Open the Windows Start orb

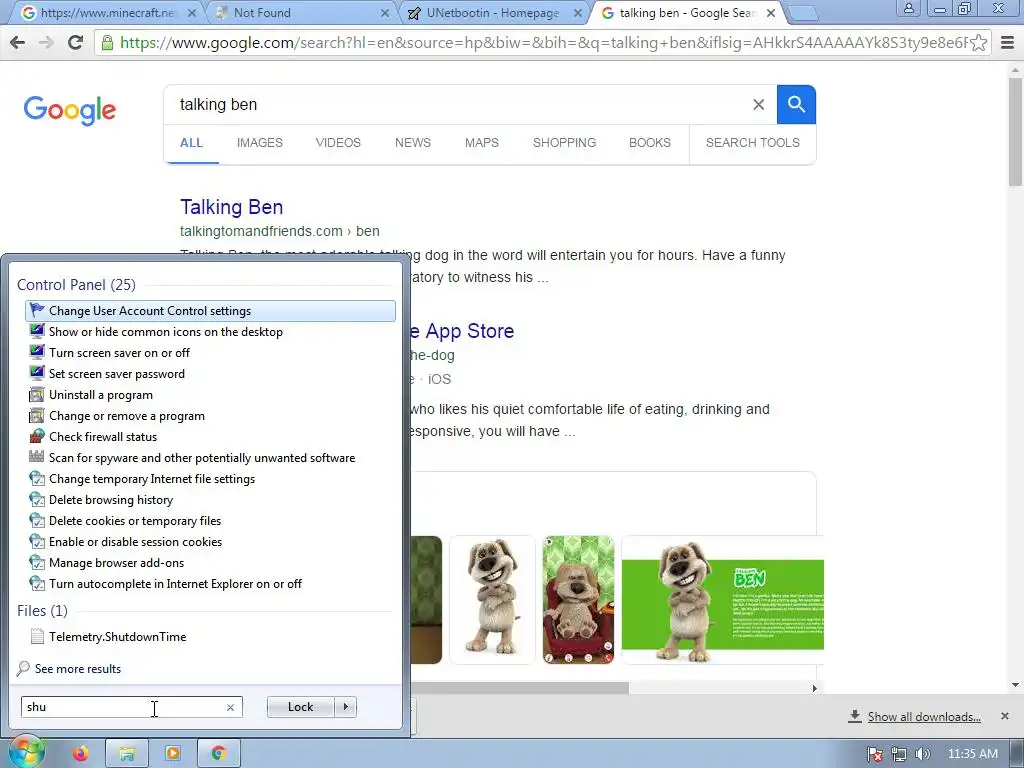tap(26, 753)
